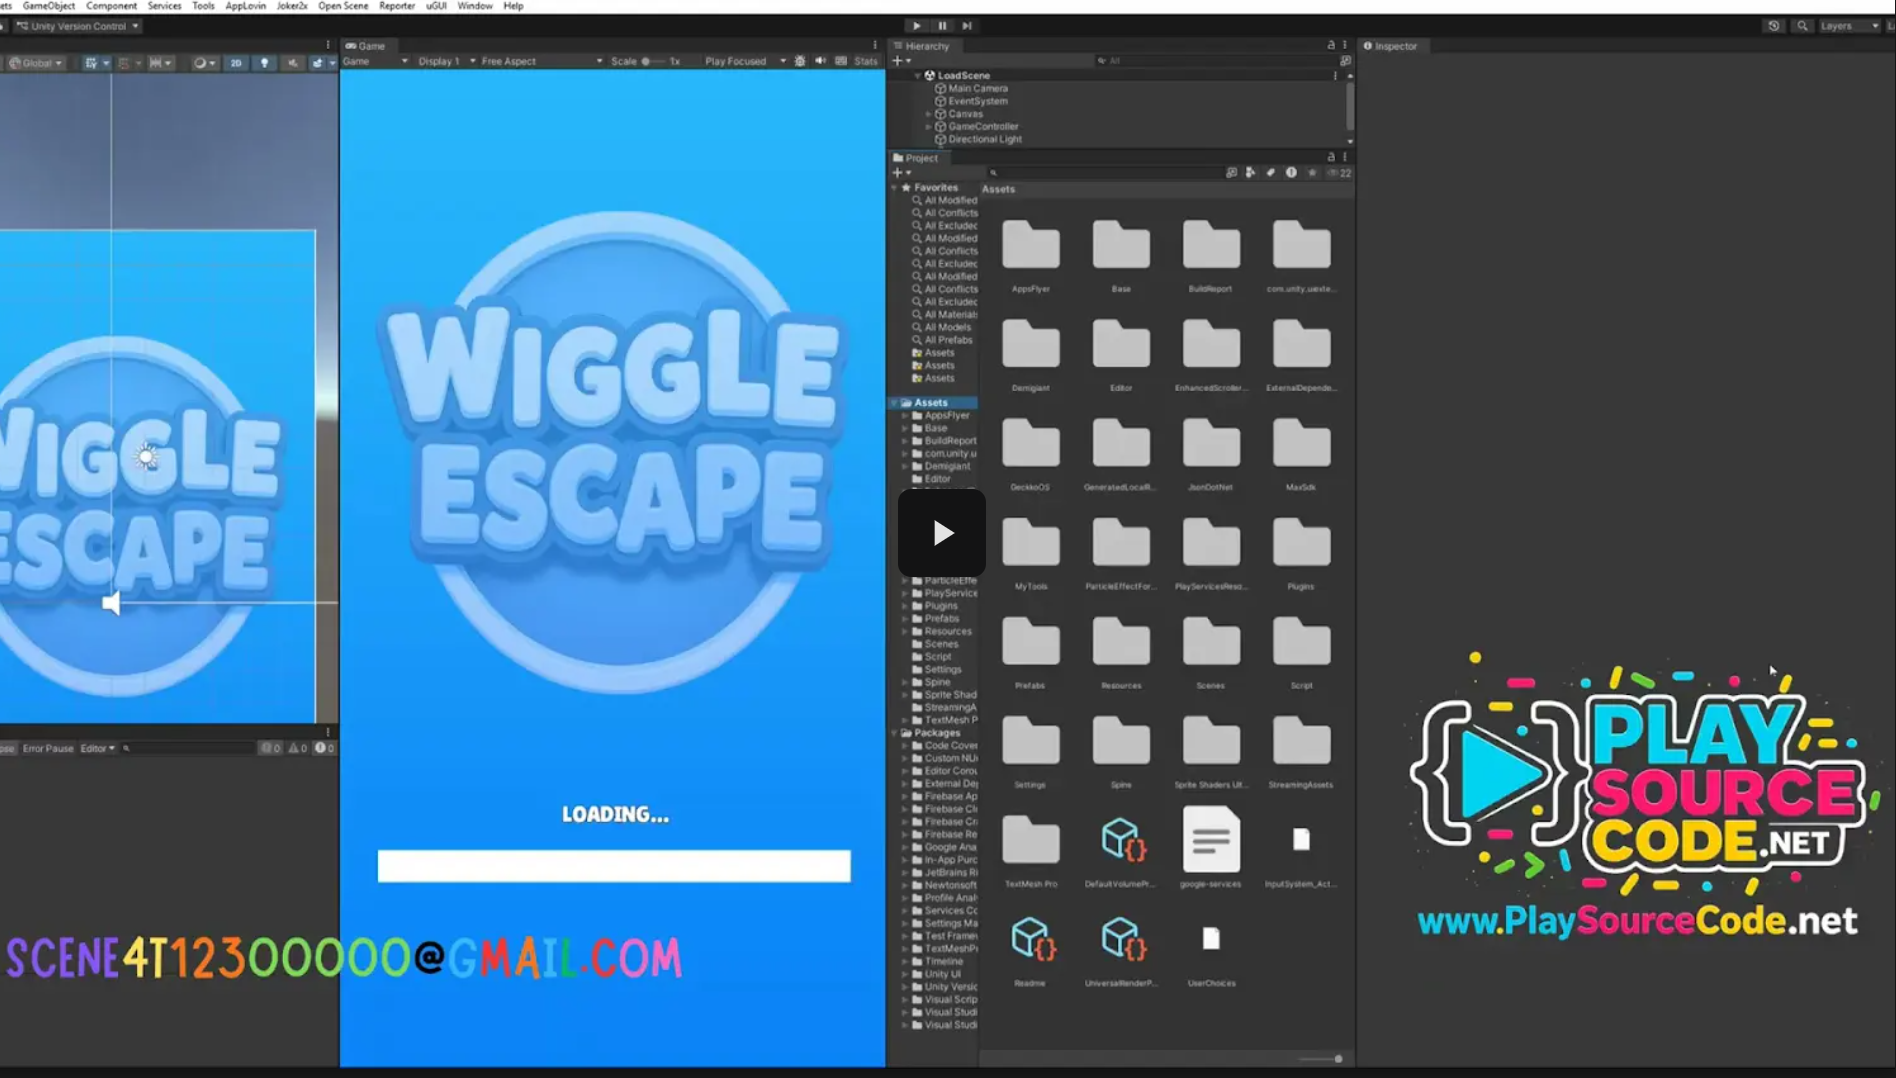The width and height of the screenshot is (1896, 1078).
Task: Open the Layers dropdown
Action: [x=1848, y=26]
